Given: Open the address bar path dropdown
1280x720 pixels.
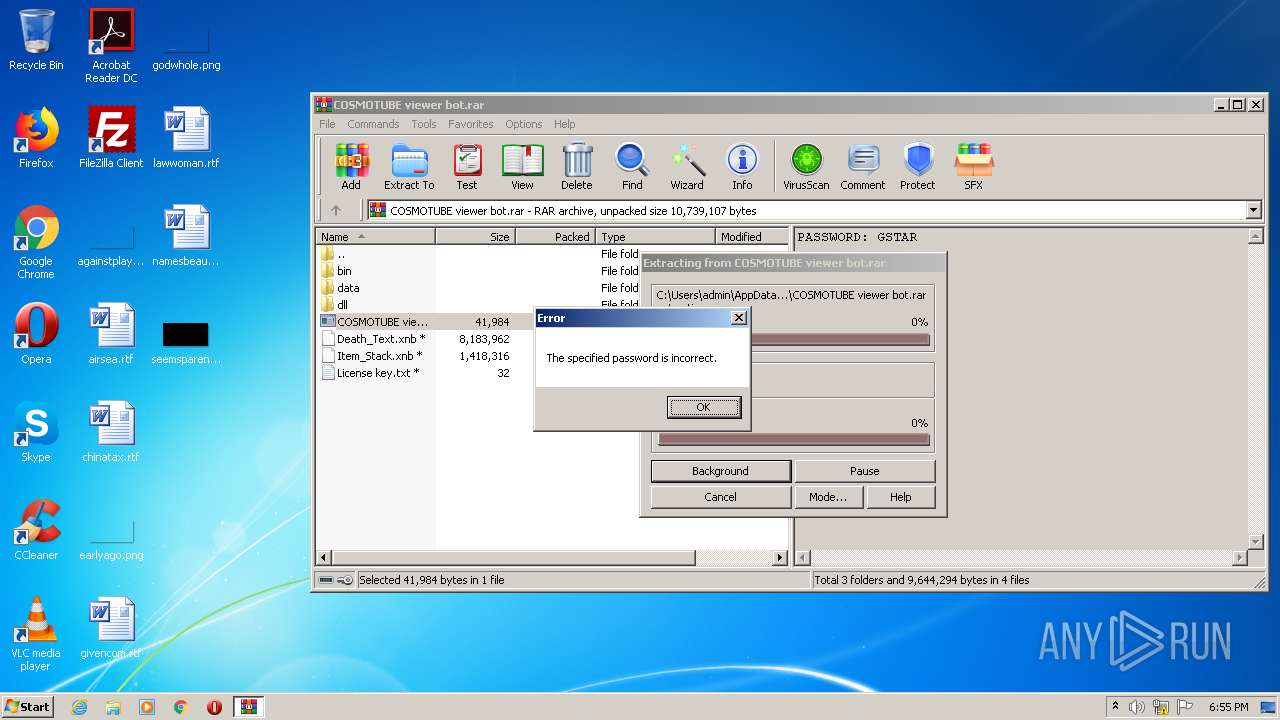Looking at the screenshot, I should [x=1254, y=210].
